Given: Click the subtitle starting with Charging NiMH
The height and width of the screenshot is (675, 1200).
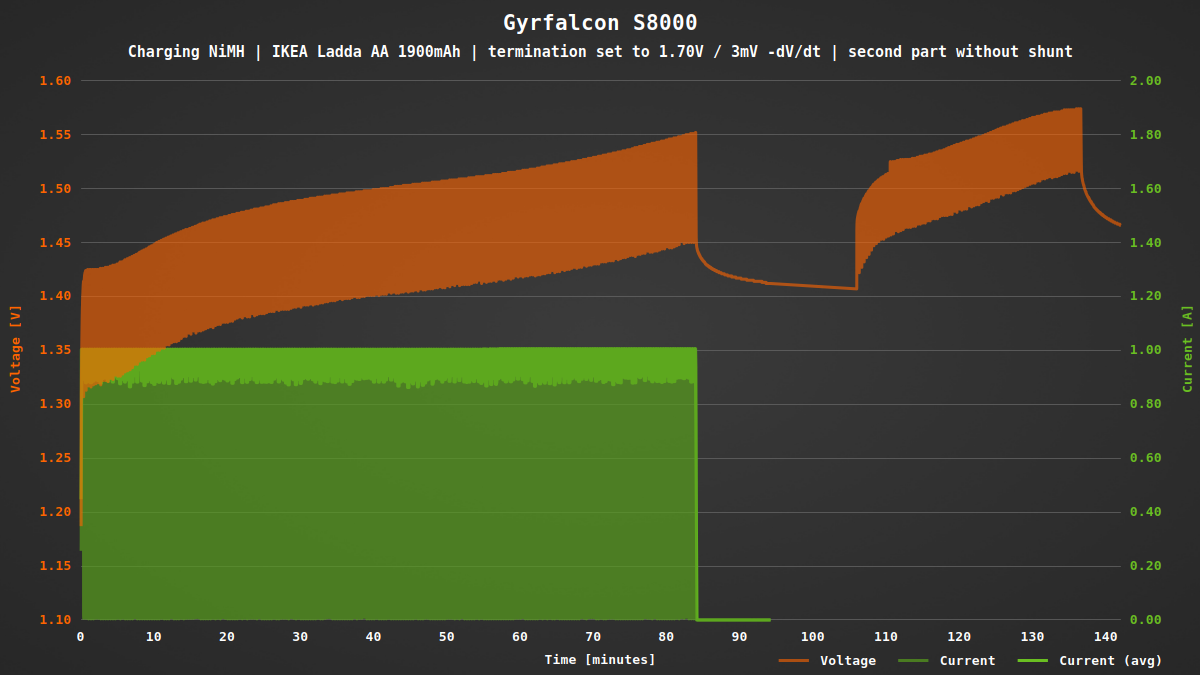Looking at the screenshot, I should [600, 52].
